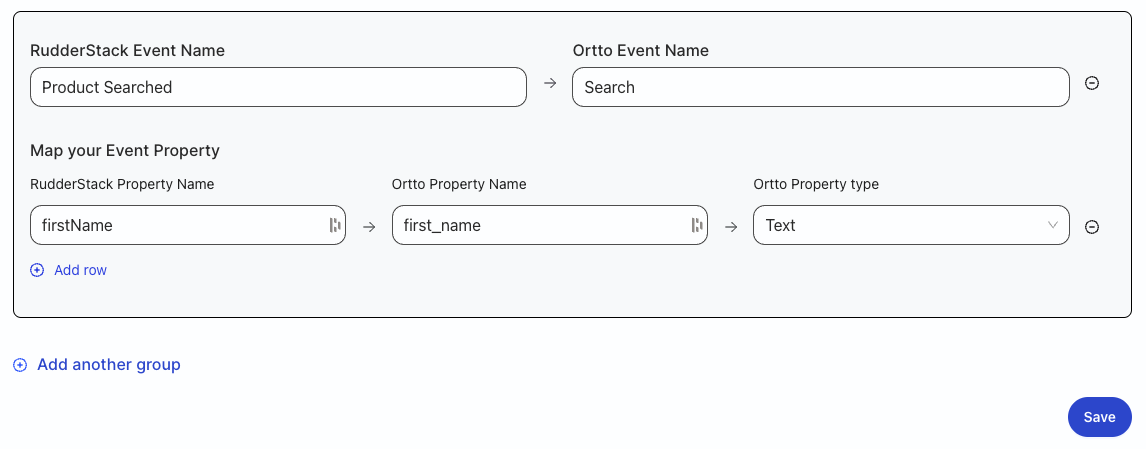The width and height of the screenshot is (1146, 449).
Task: Click the 'RudderStack Event Name' label
Action: [x=127, y=50]
